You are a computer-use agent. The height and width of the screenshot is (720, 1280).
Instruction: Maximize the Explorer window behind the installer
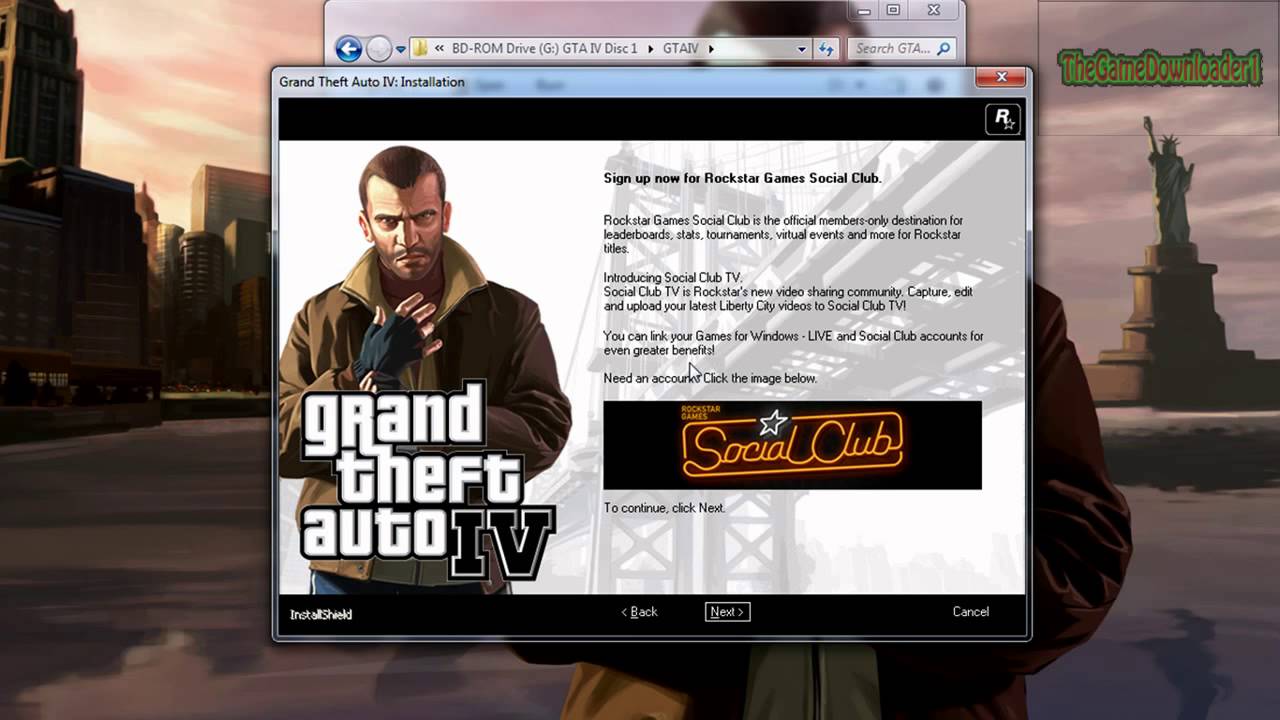893,10
